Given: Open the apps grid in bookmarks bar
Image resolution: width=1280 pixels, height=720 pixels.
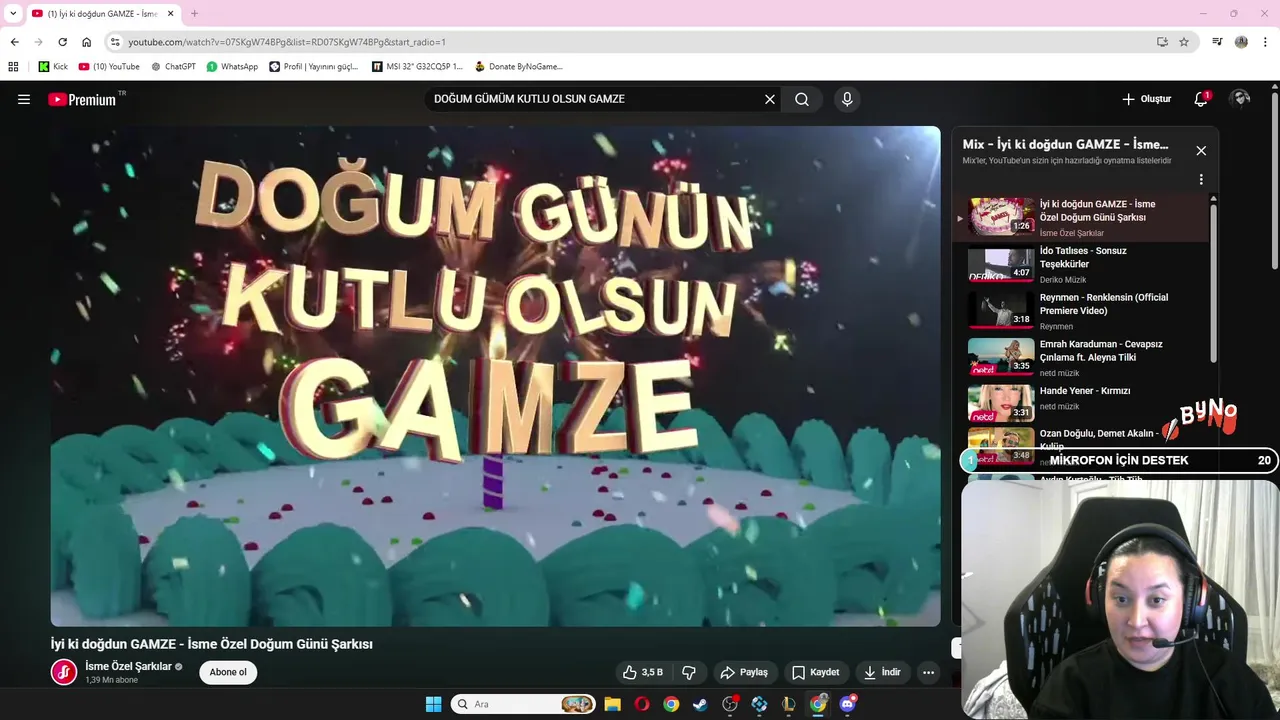Looking at the screenshot, I should point(13,67).
